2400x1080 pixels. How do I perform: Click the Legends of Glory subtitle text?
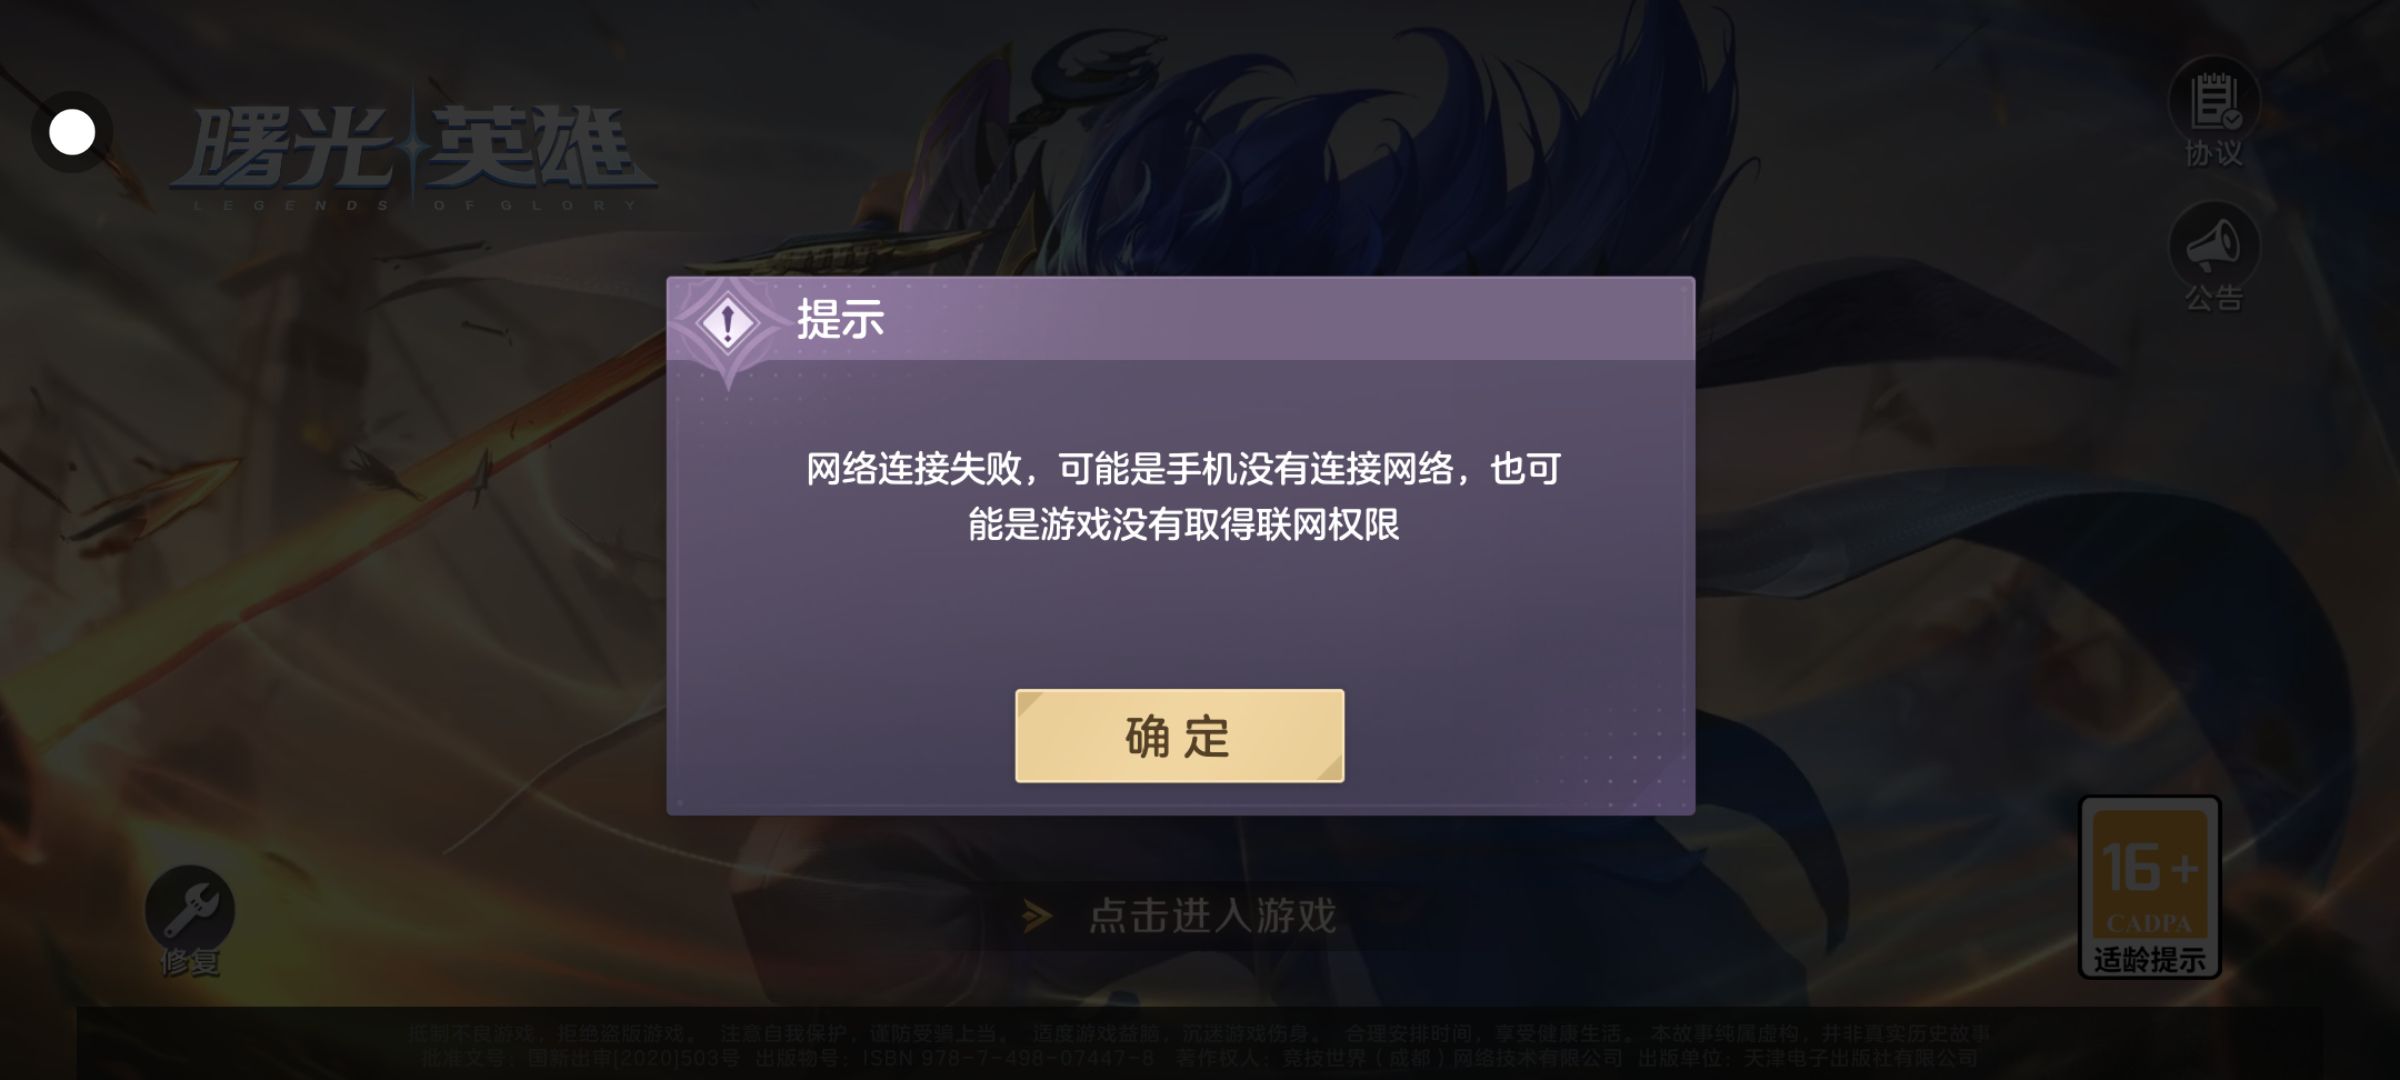tap(415, 206)
